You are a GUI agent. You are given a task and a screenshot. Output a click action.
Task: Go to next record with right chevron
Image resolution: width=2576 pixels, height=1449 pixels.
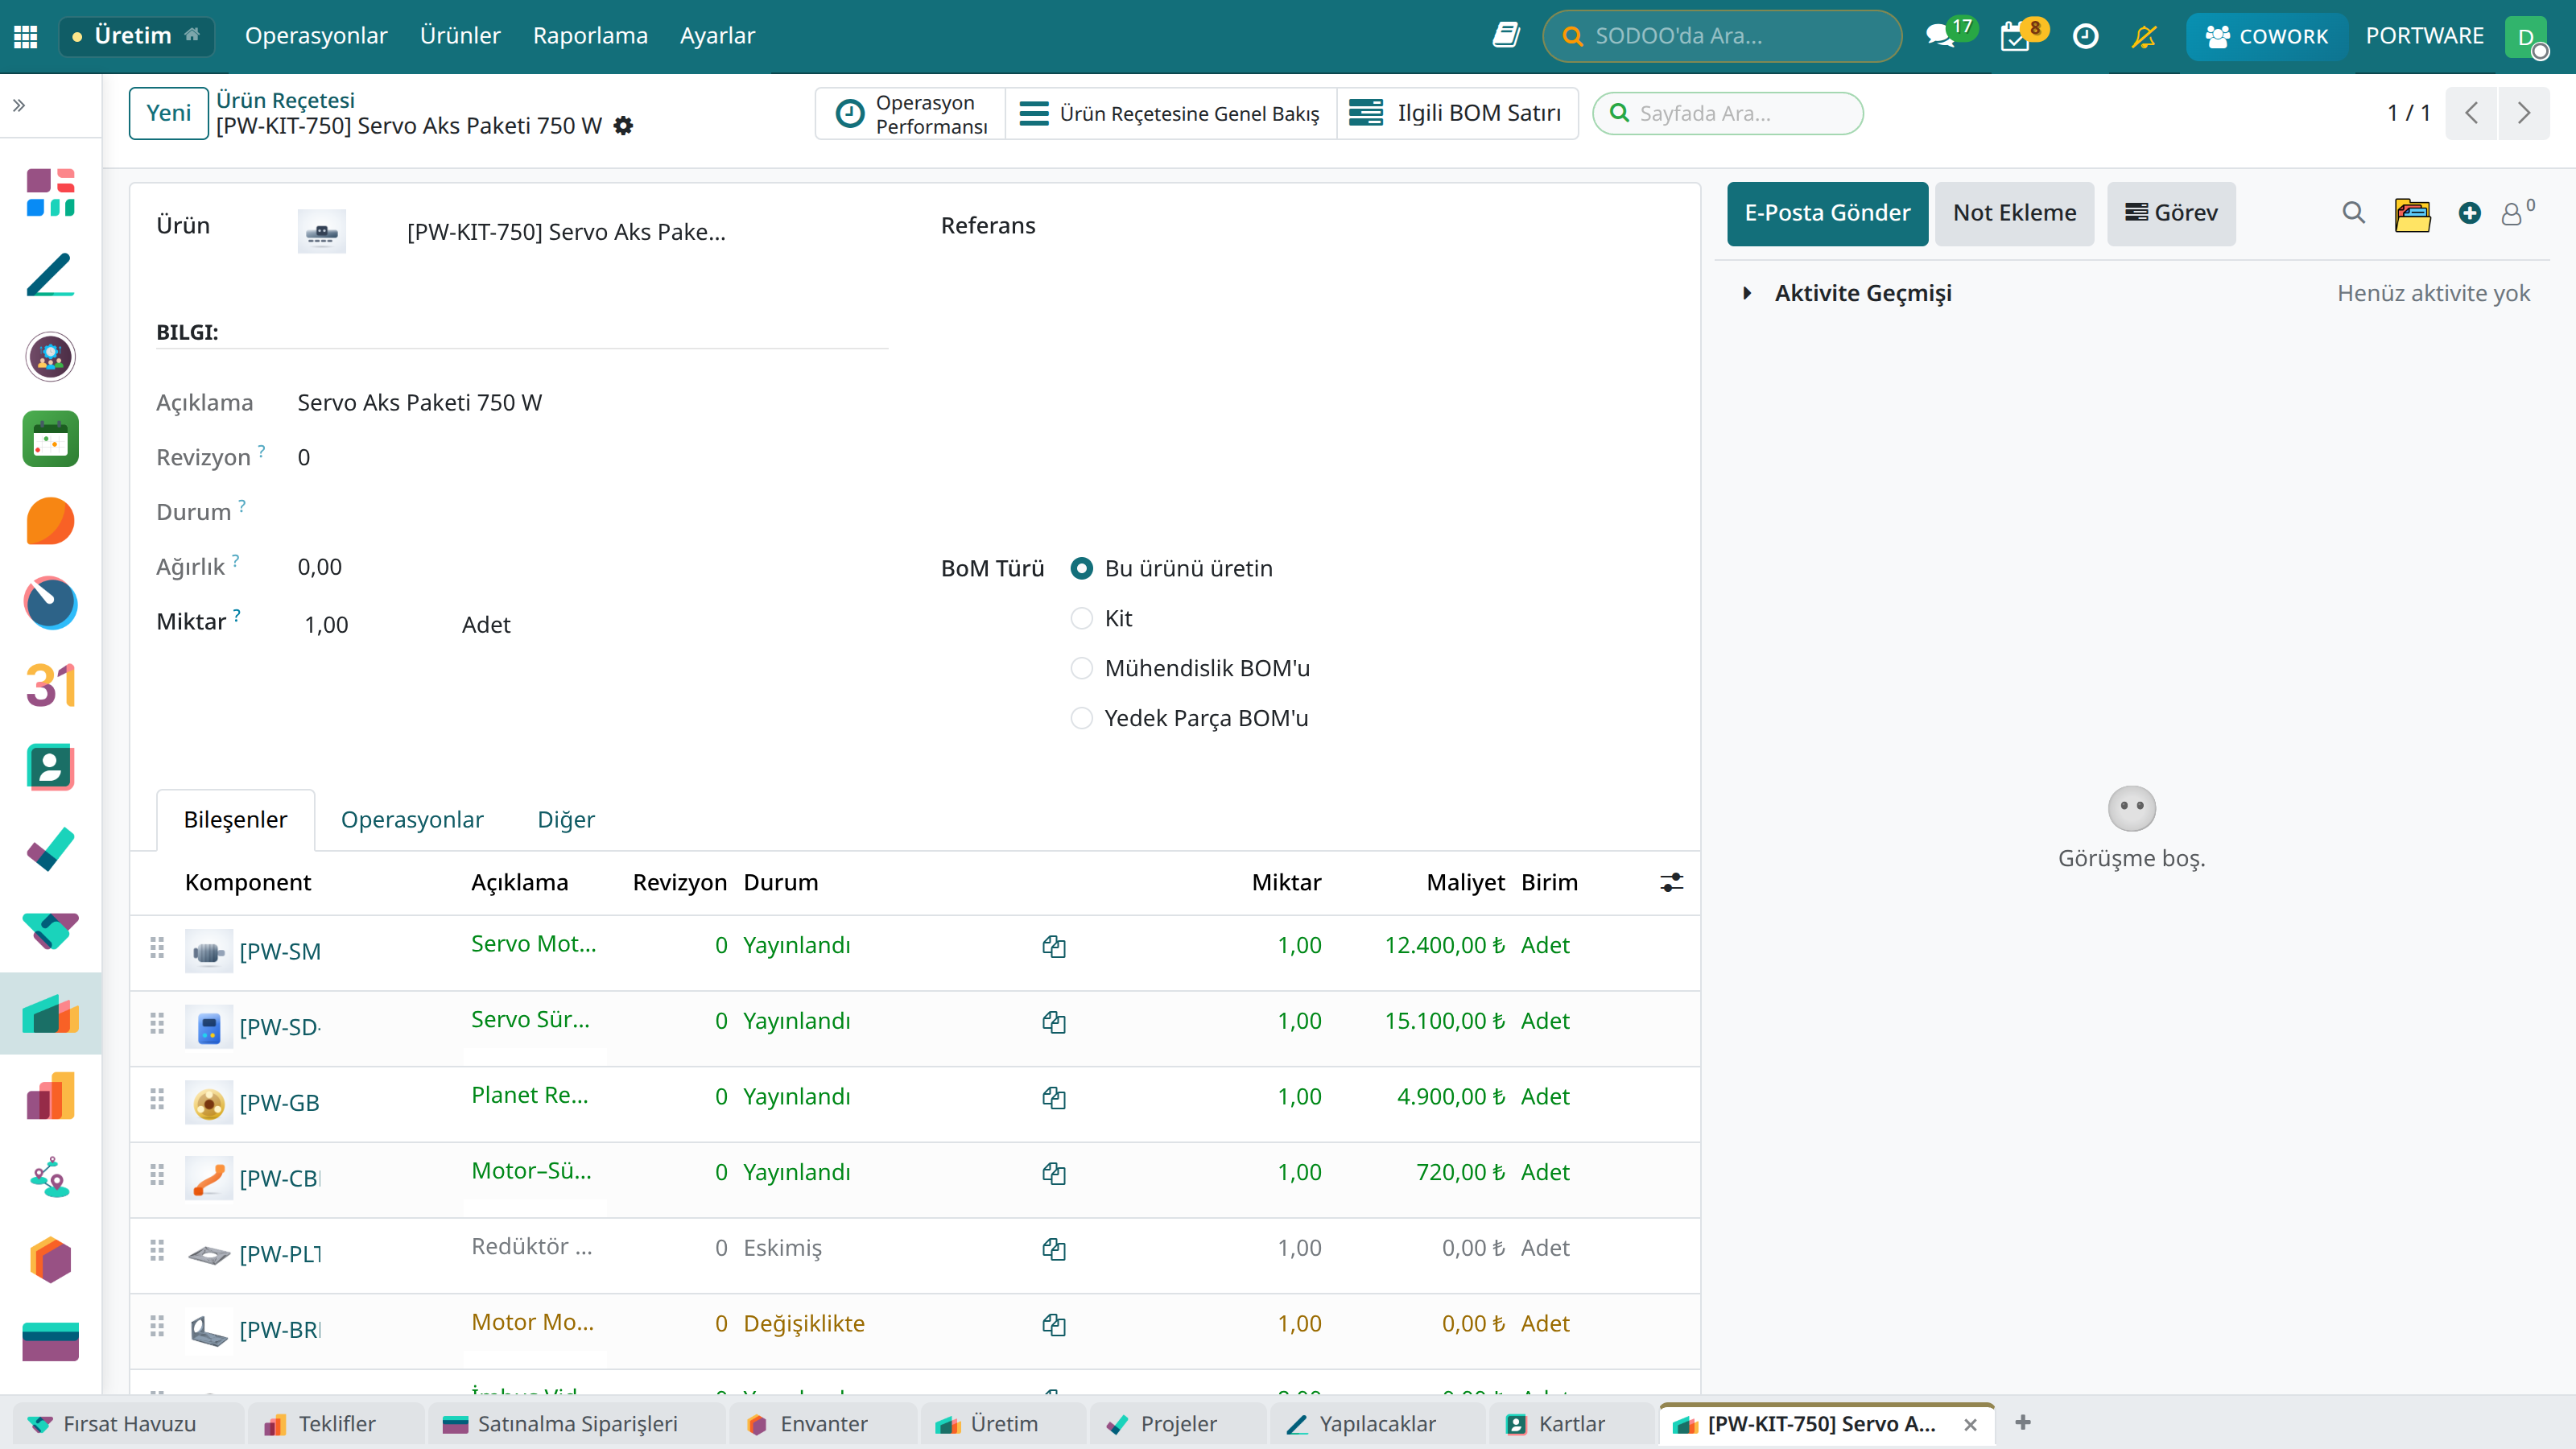[x=2523, y=113]
